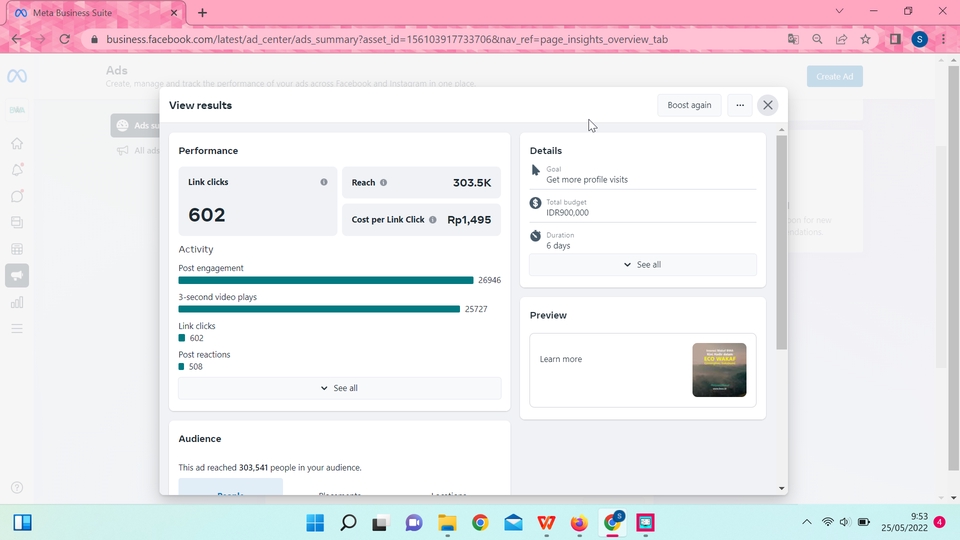Reload the page in browser

coord(64,39)
